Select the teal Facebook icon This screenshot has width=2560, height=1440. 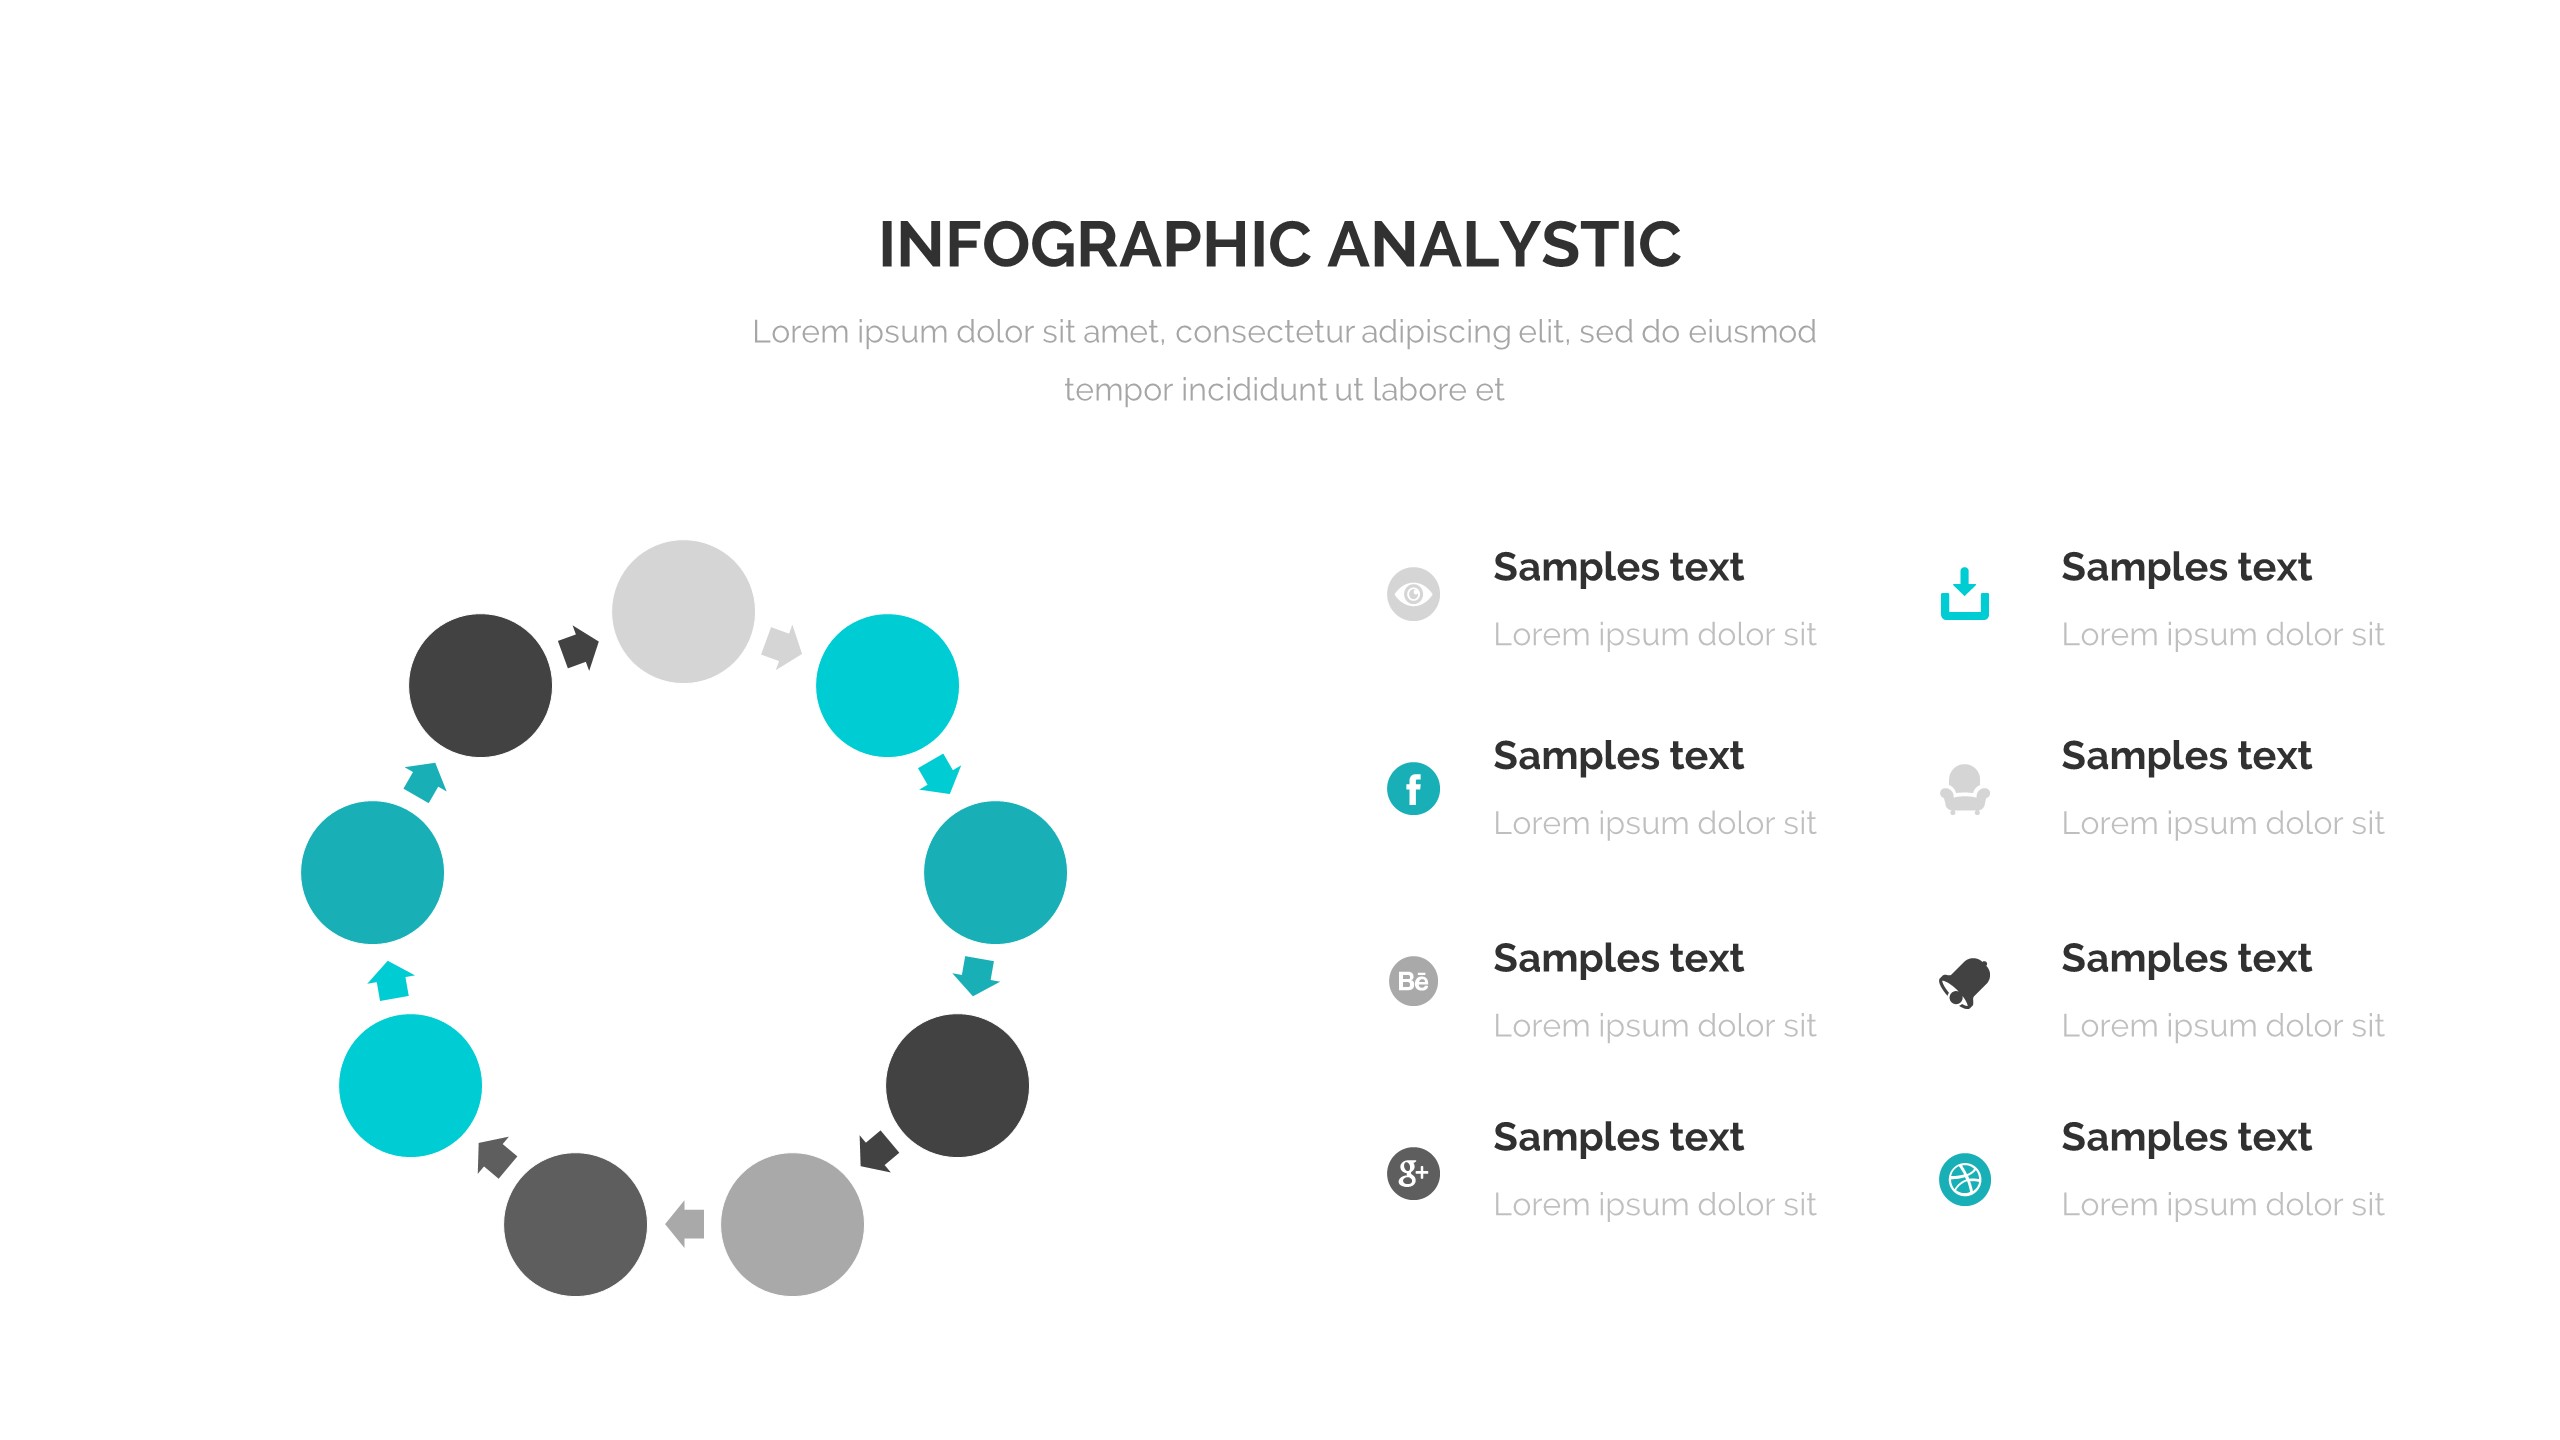tap(1413, 789)
